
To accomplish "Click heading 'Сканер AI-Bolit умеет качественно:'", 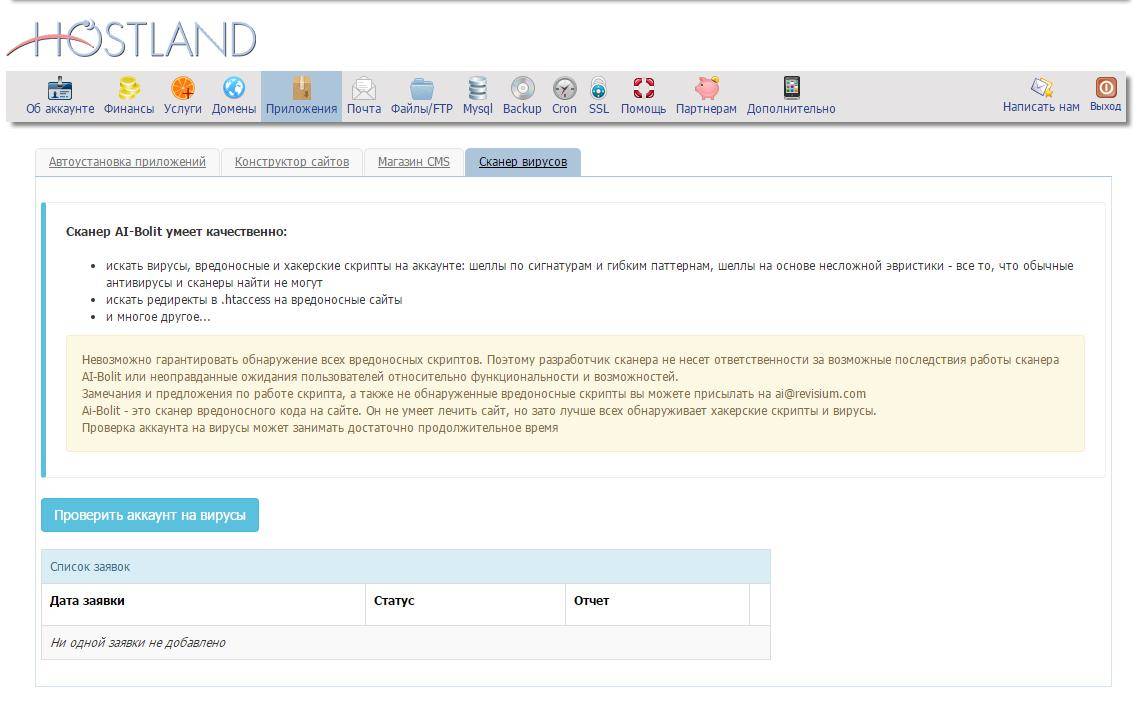I will pos(177,232).
